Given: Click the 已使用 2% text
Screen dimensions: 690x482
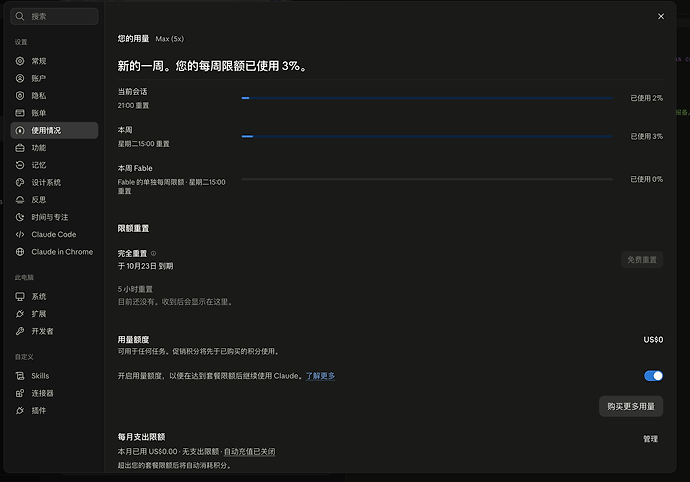Looking at the screenshot, I should (x=646, y=98).
